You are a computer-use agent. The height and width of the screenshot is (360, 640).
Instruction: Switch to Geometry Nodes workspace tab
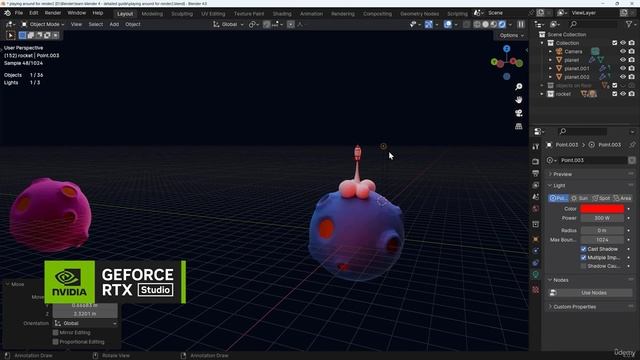coord(419,14)
